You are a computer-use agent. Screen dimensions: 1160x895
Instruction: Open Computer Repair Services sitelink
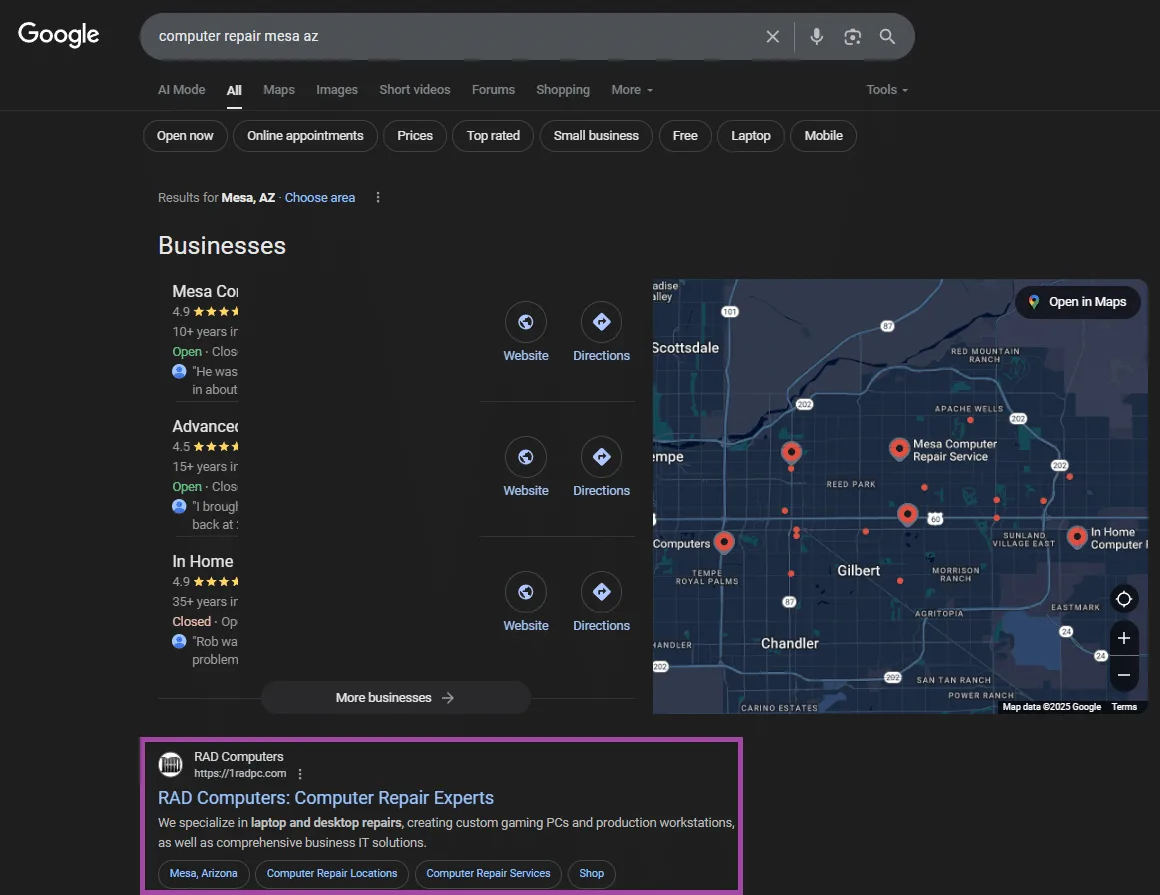(488, 874)
